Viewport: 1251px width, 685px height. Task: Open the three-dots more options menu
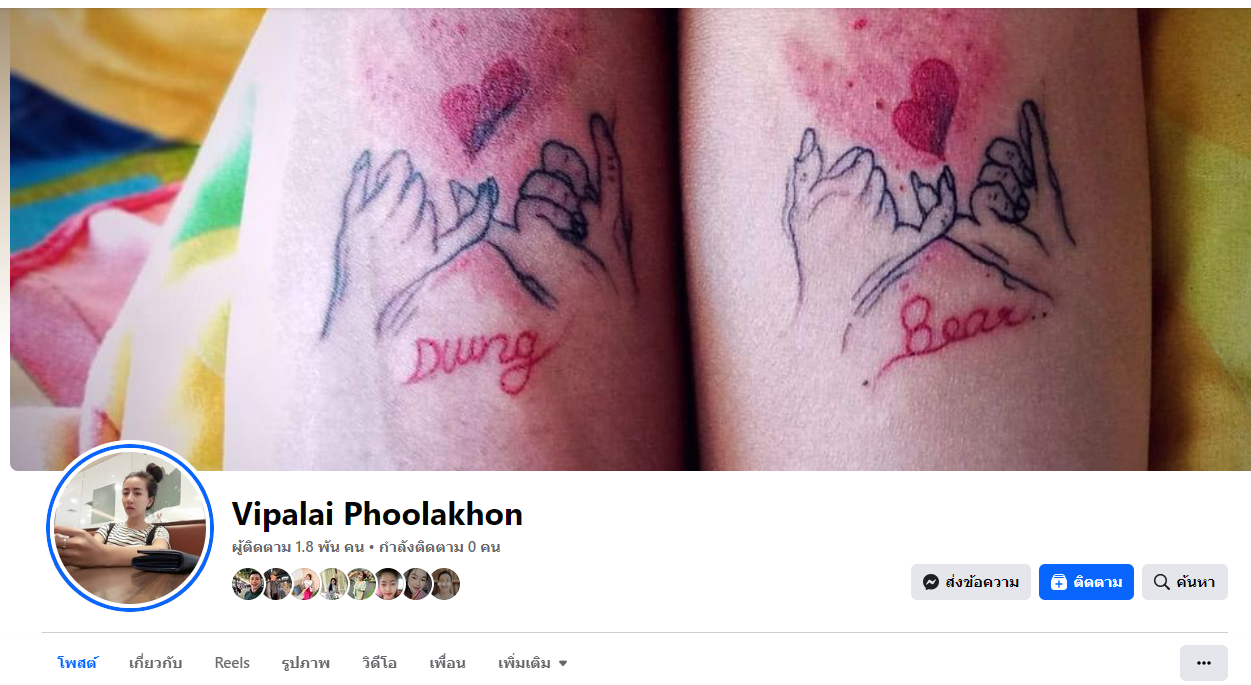1204,663
